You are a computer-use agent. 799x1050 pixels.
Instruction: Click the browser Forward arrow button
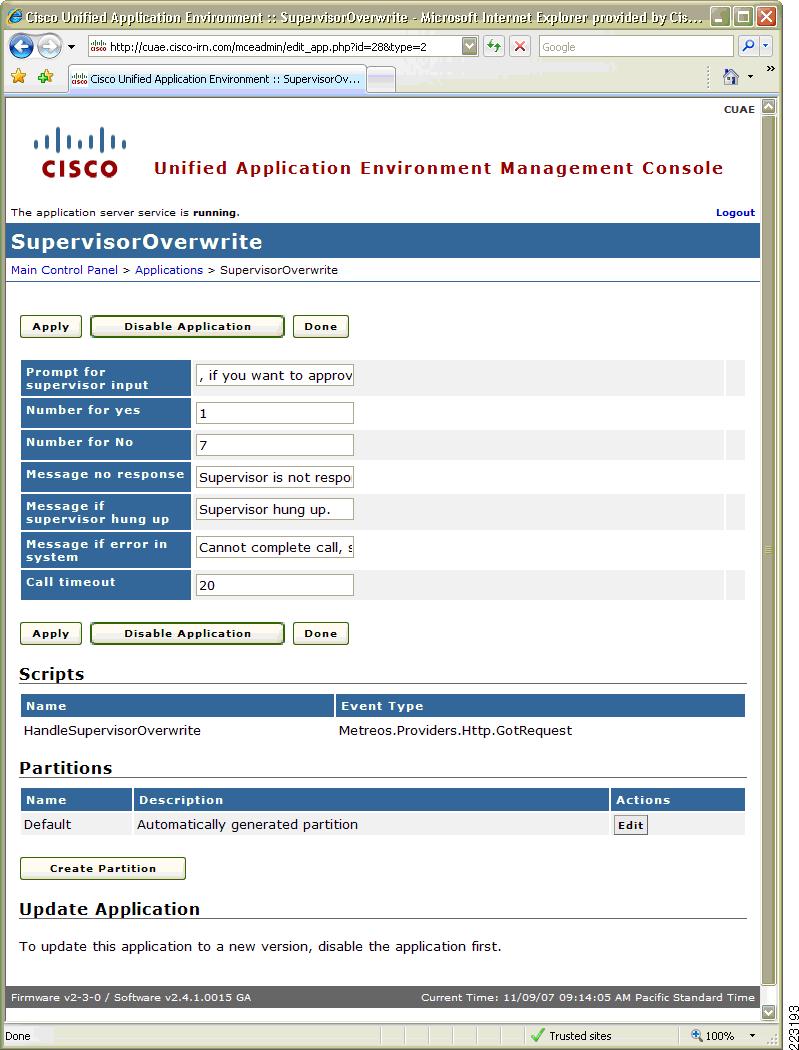tap(49, 46)
